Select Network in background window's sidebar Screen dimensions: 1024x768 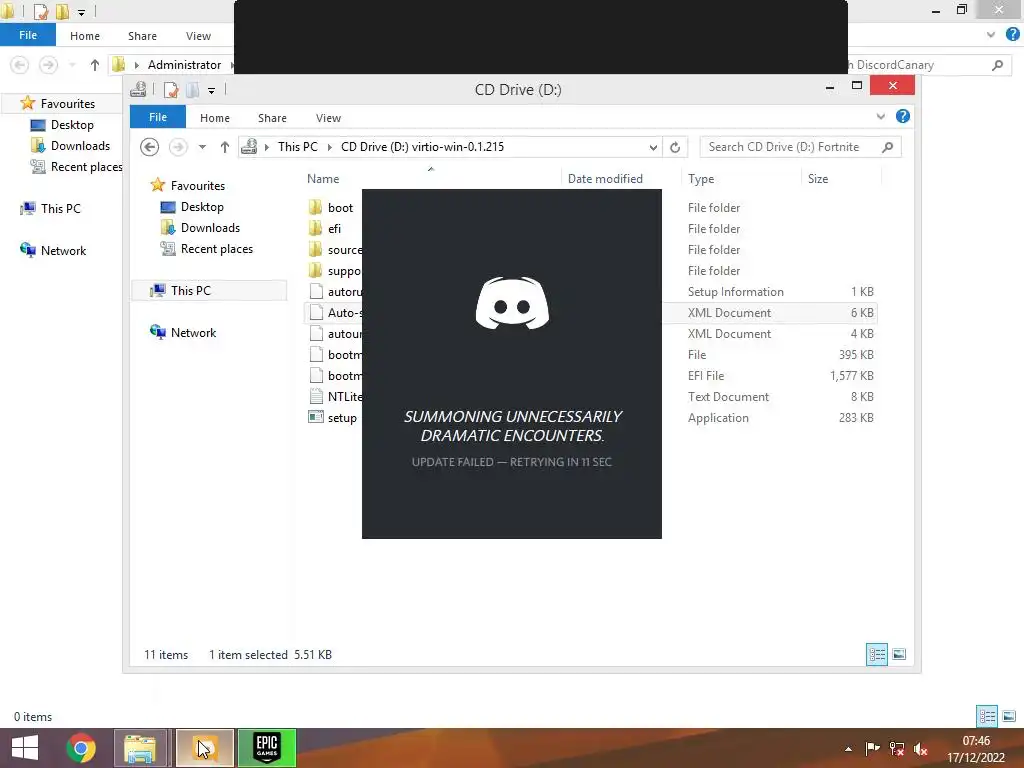pyautogui.click(x=63, y=250)
